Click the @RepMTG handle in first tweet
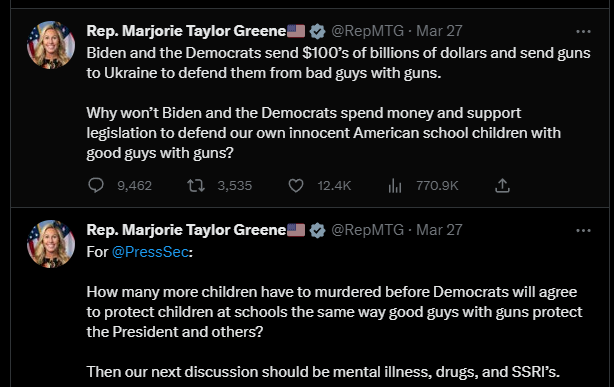This screenshot has height=387, width=614. click(x=367, y=31)
